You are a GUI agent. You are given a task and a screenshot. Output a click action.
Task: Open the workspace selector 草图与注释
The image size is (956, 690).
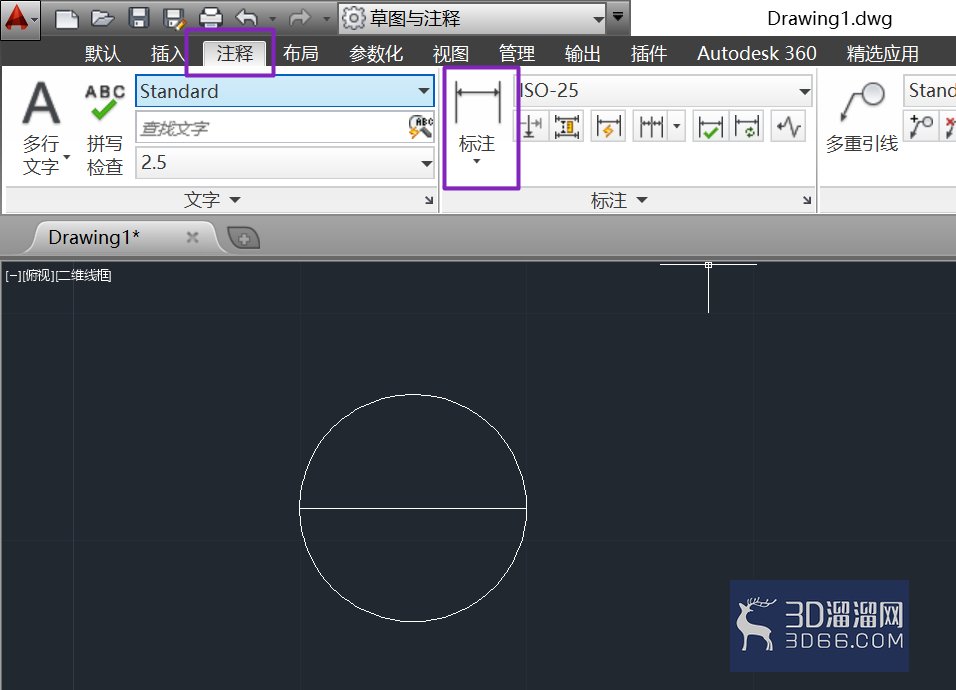[x=473, y=18]
